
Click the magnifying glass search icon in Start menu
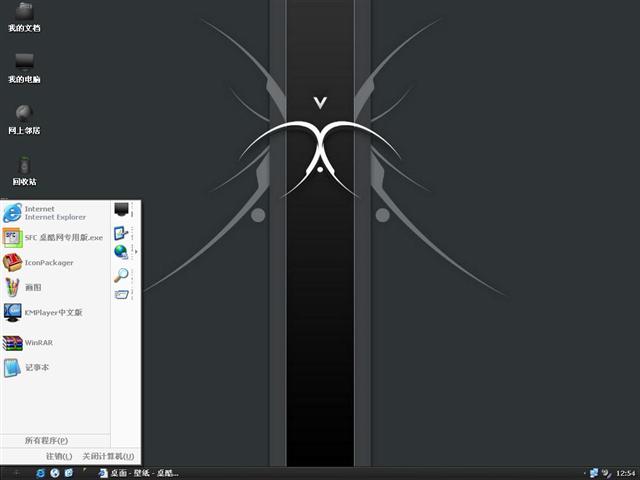[121, 275]
